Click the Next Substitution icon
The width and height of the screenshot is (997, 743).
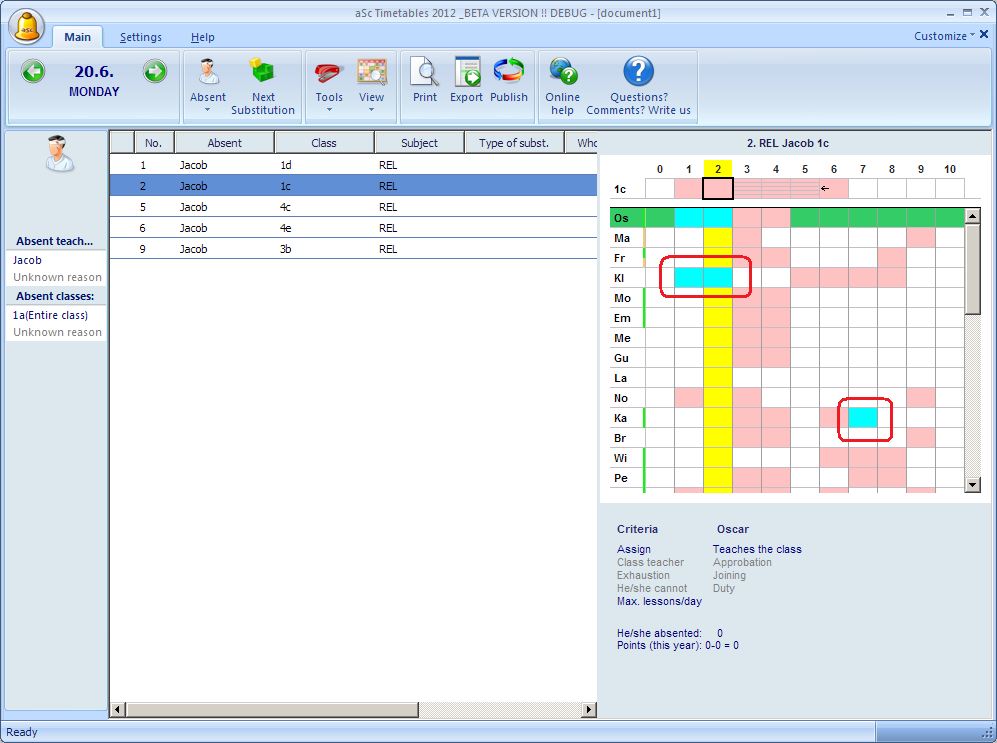point(263,72)
